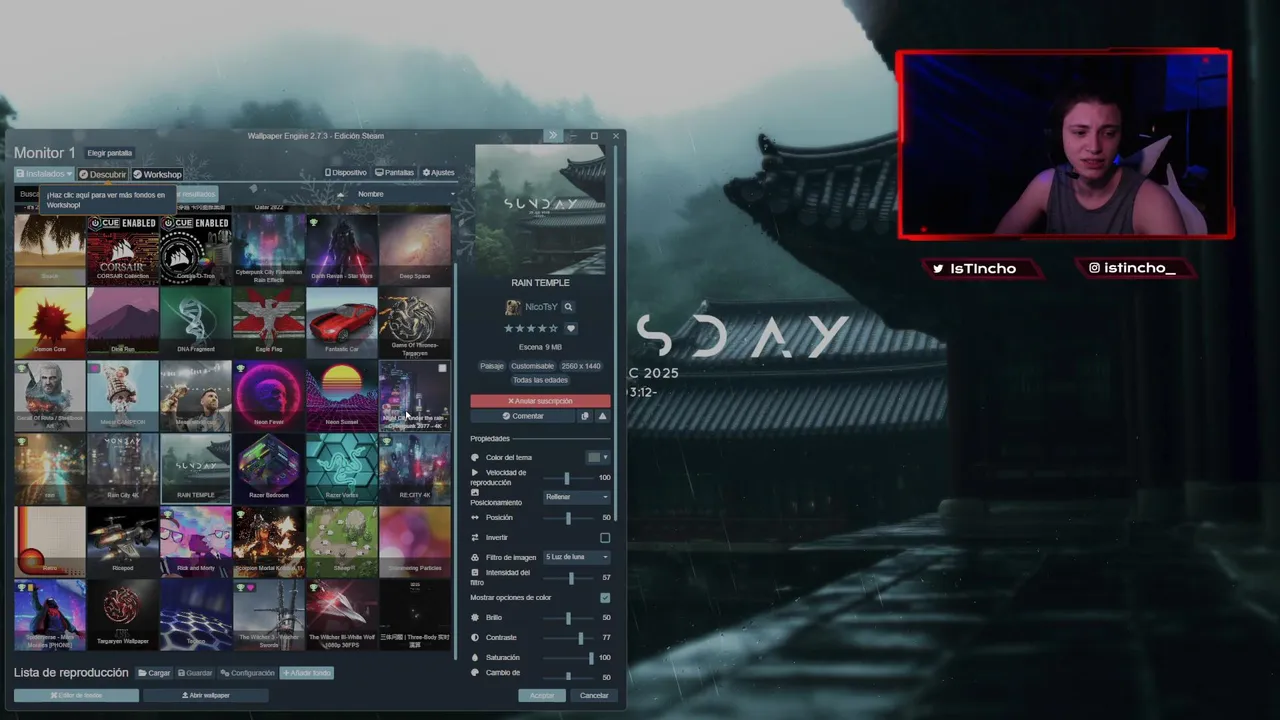The height and width of the screenshot is (720, 1280).
Task: Click the warning report triangle icon
Action: click(x=602, y=416)
